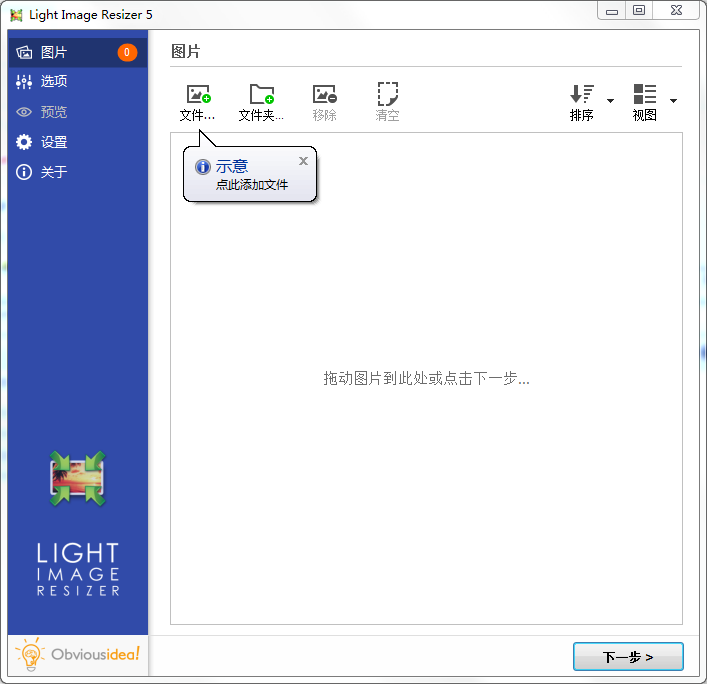Open the 关于 sidebar tab
Viewport: 707px width, 684px height.
(78, 172)
